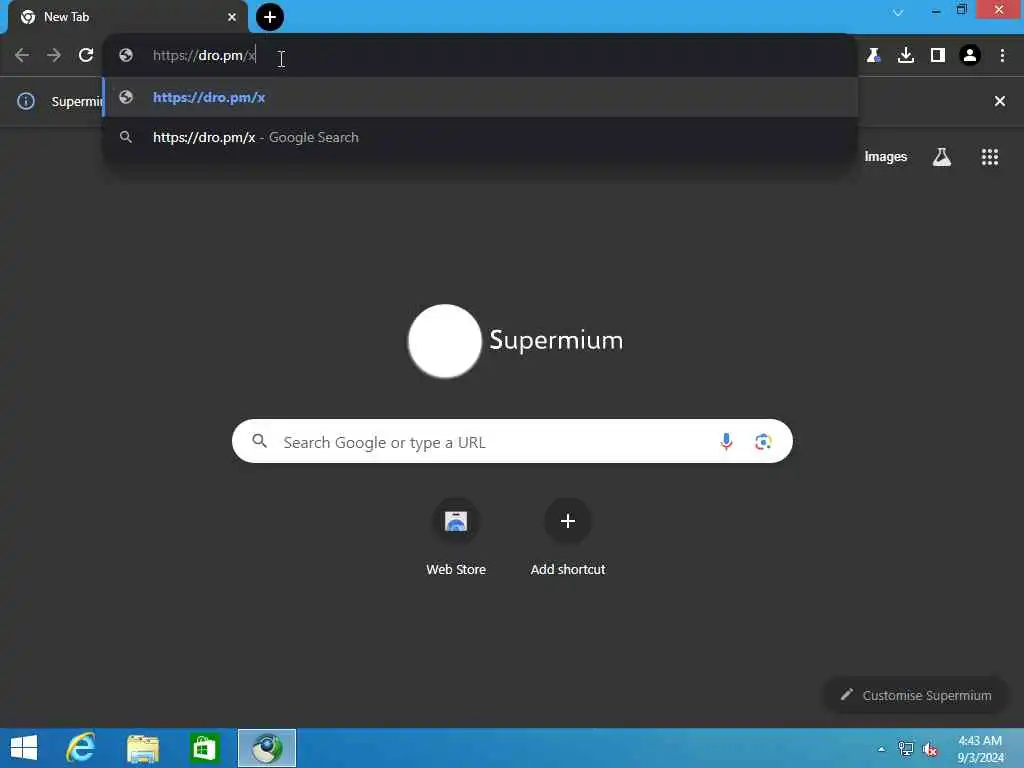Screen dimensions: 1024x768
Task: Click the muted volume tray icon
Action: click(x=930, y=749)
